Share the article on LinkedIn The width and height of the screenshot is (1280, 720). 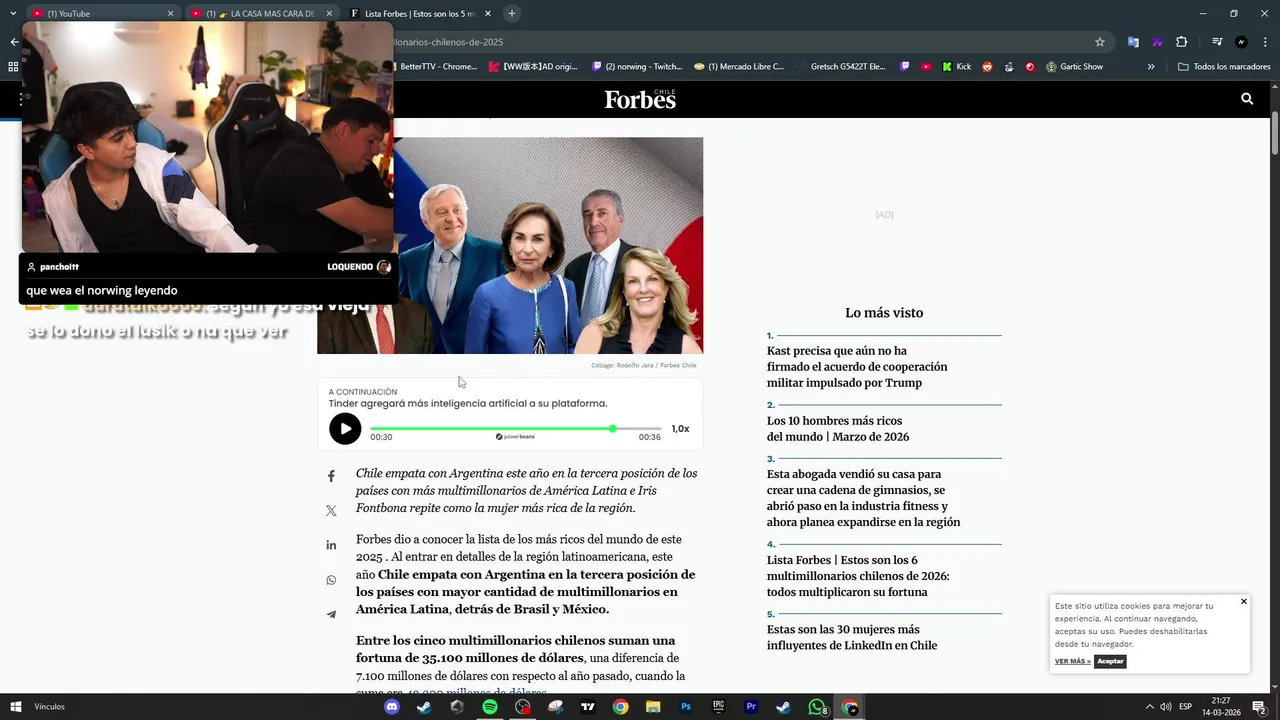click(x=331, y=545)
